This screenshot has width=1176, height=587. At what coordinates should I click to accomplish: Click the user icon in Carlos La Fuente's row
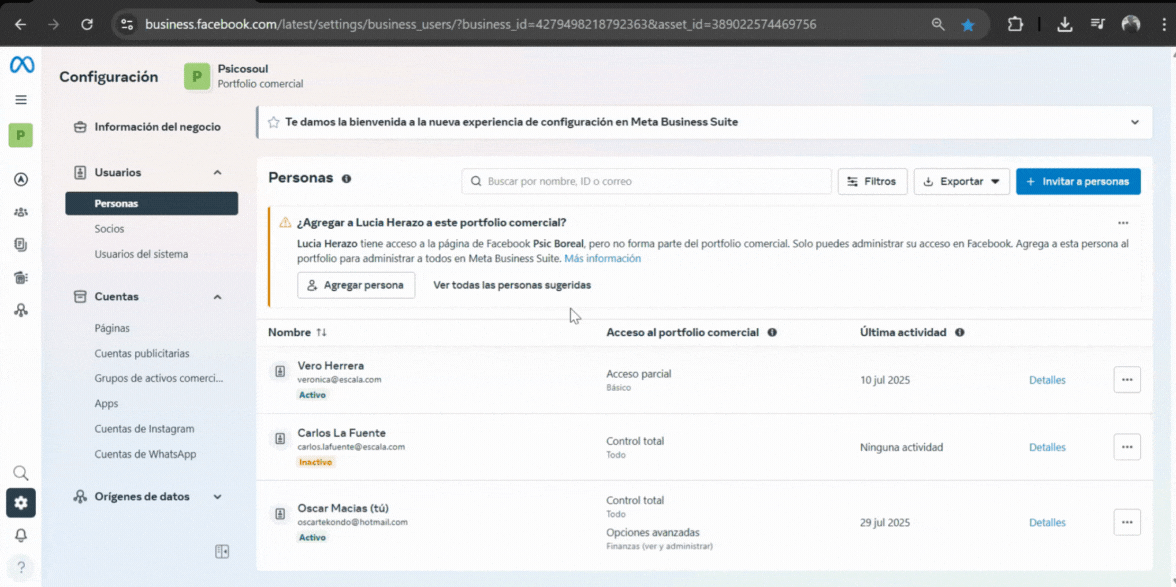(280, 439)
